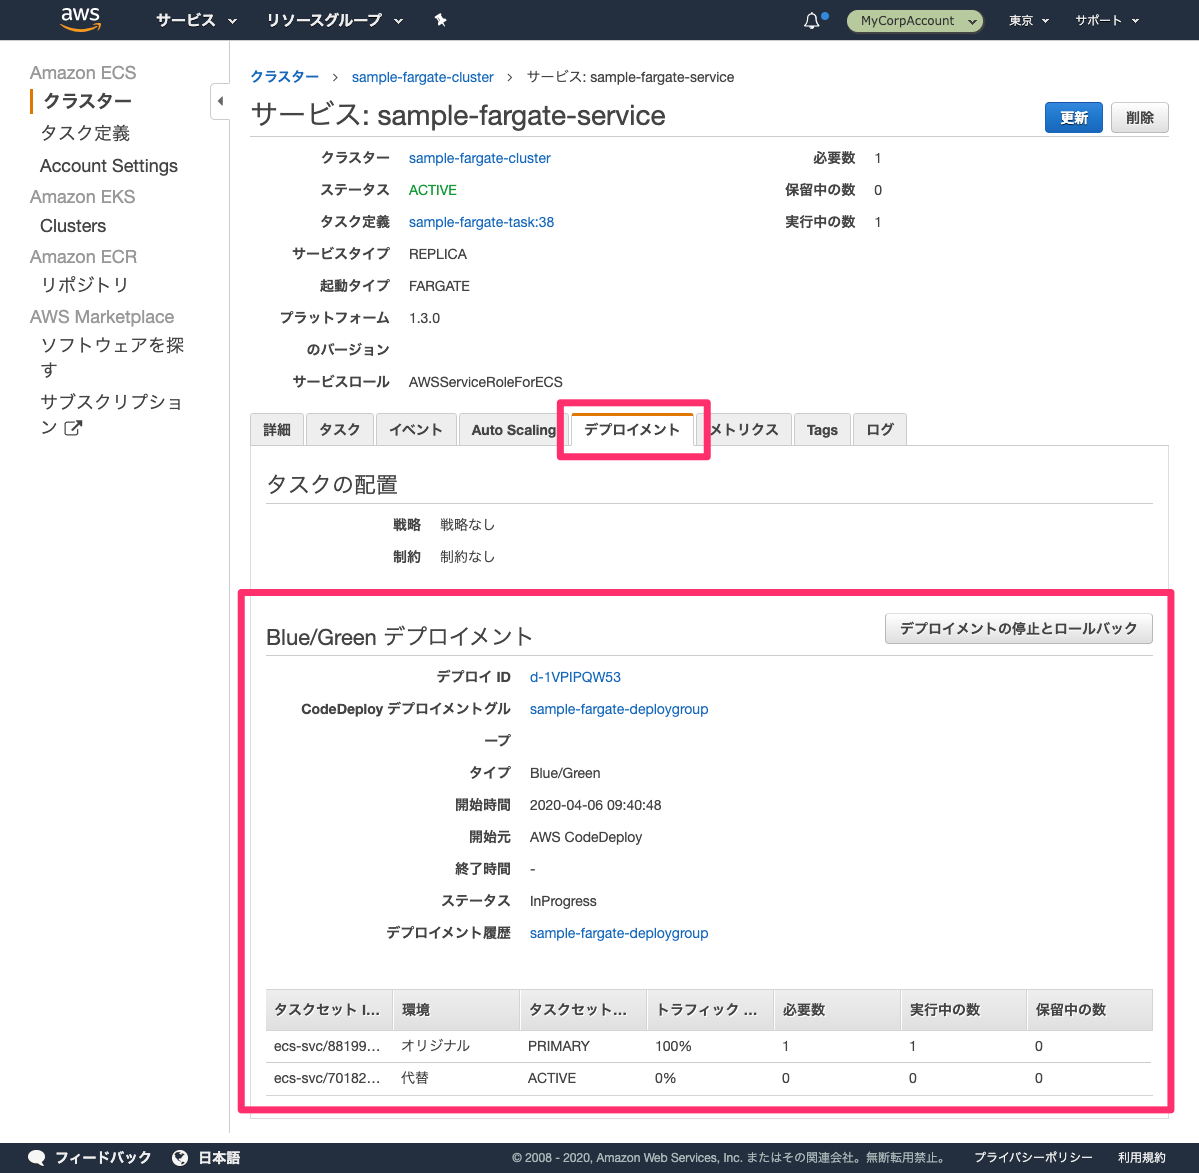
Task: Click the AWS logo to go home
Action: tap(80, 19)
